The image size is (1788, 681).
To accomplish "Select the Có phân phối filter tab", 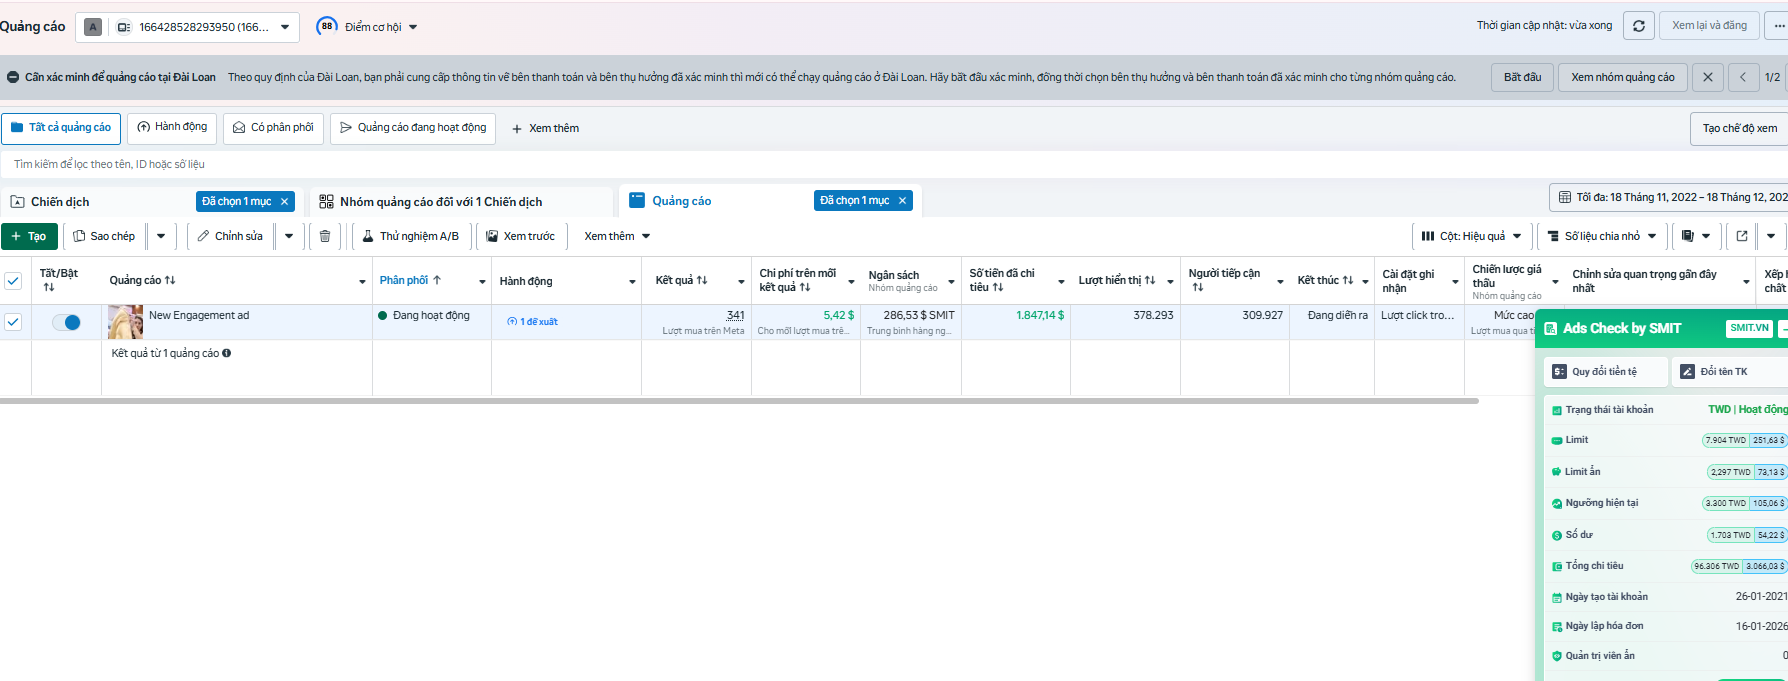I will 273,128.
